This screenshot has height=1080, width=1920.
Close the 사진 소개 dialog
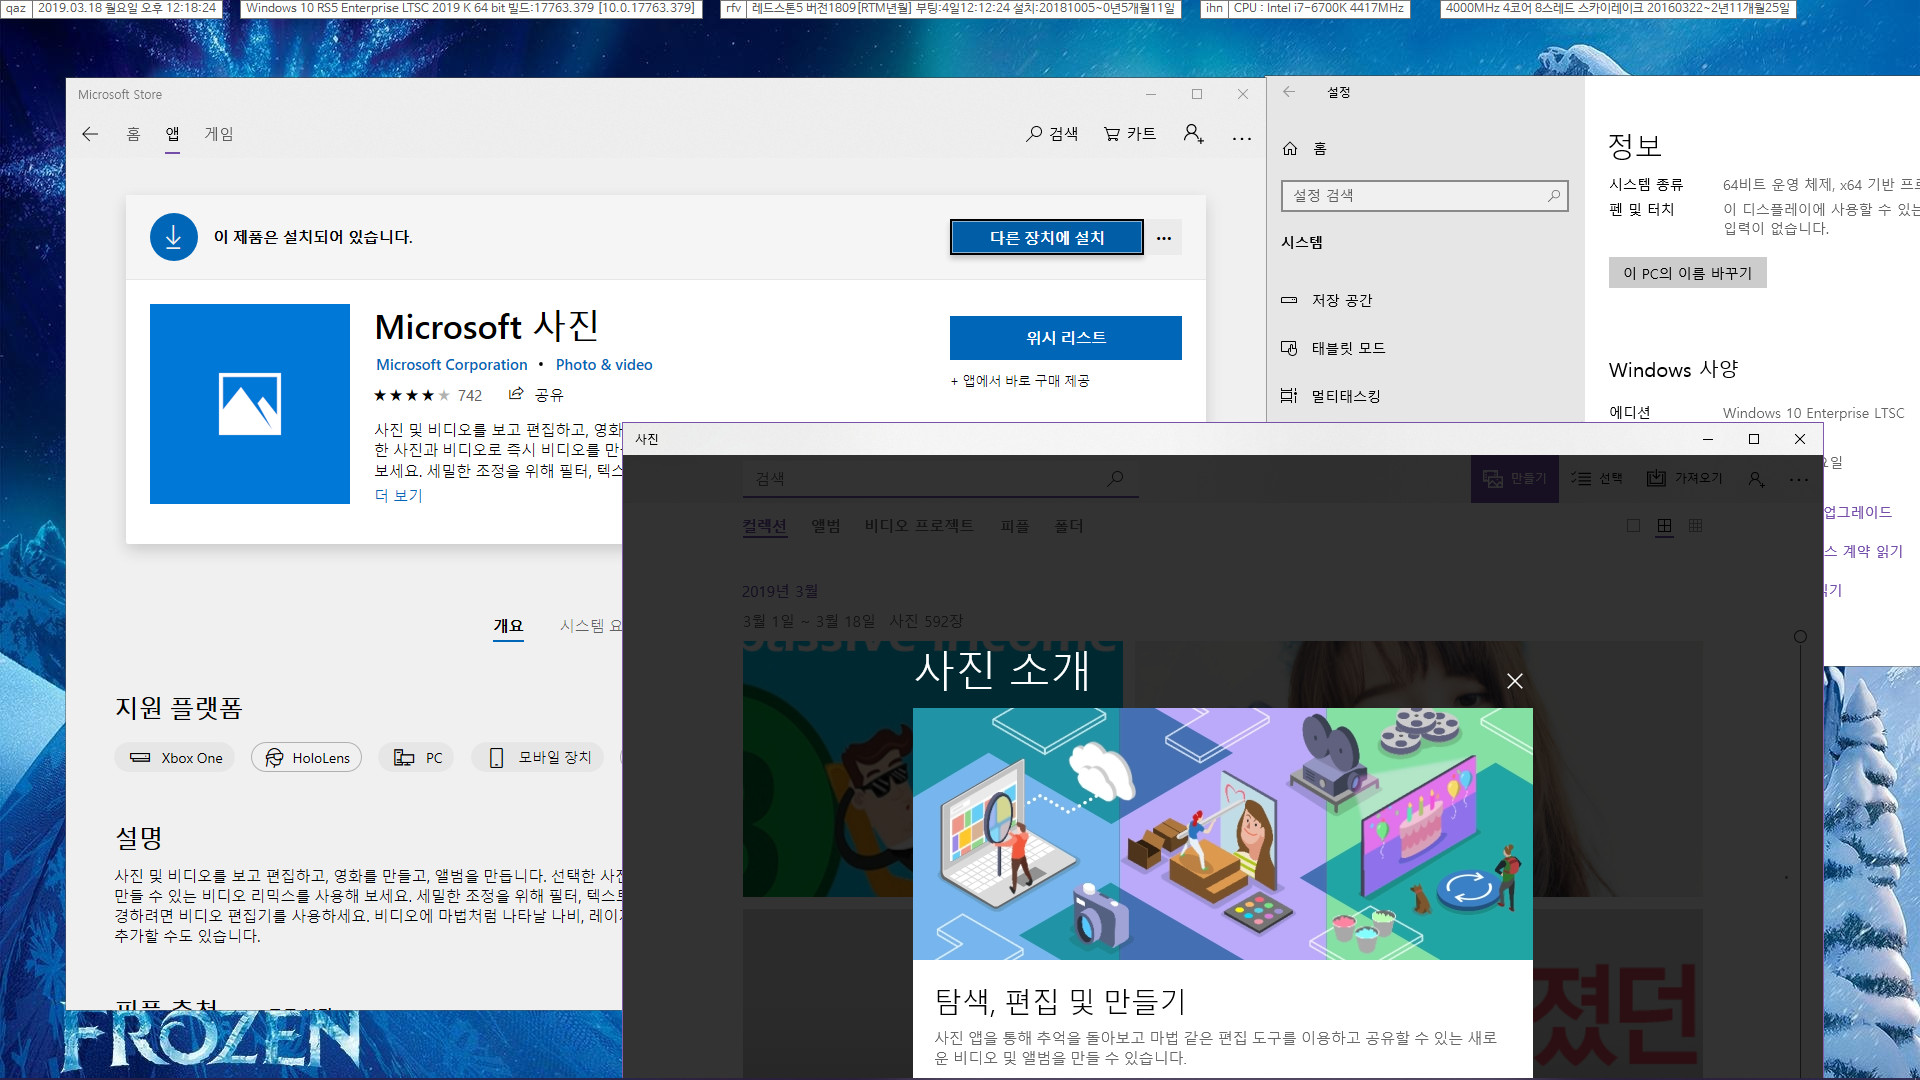[1515, 681]
